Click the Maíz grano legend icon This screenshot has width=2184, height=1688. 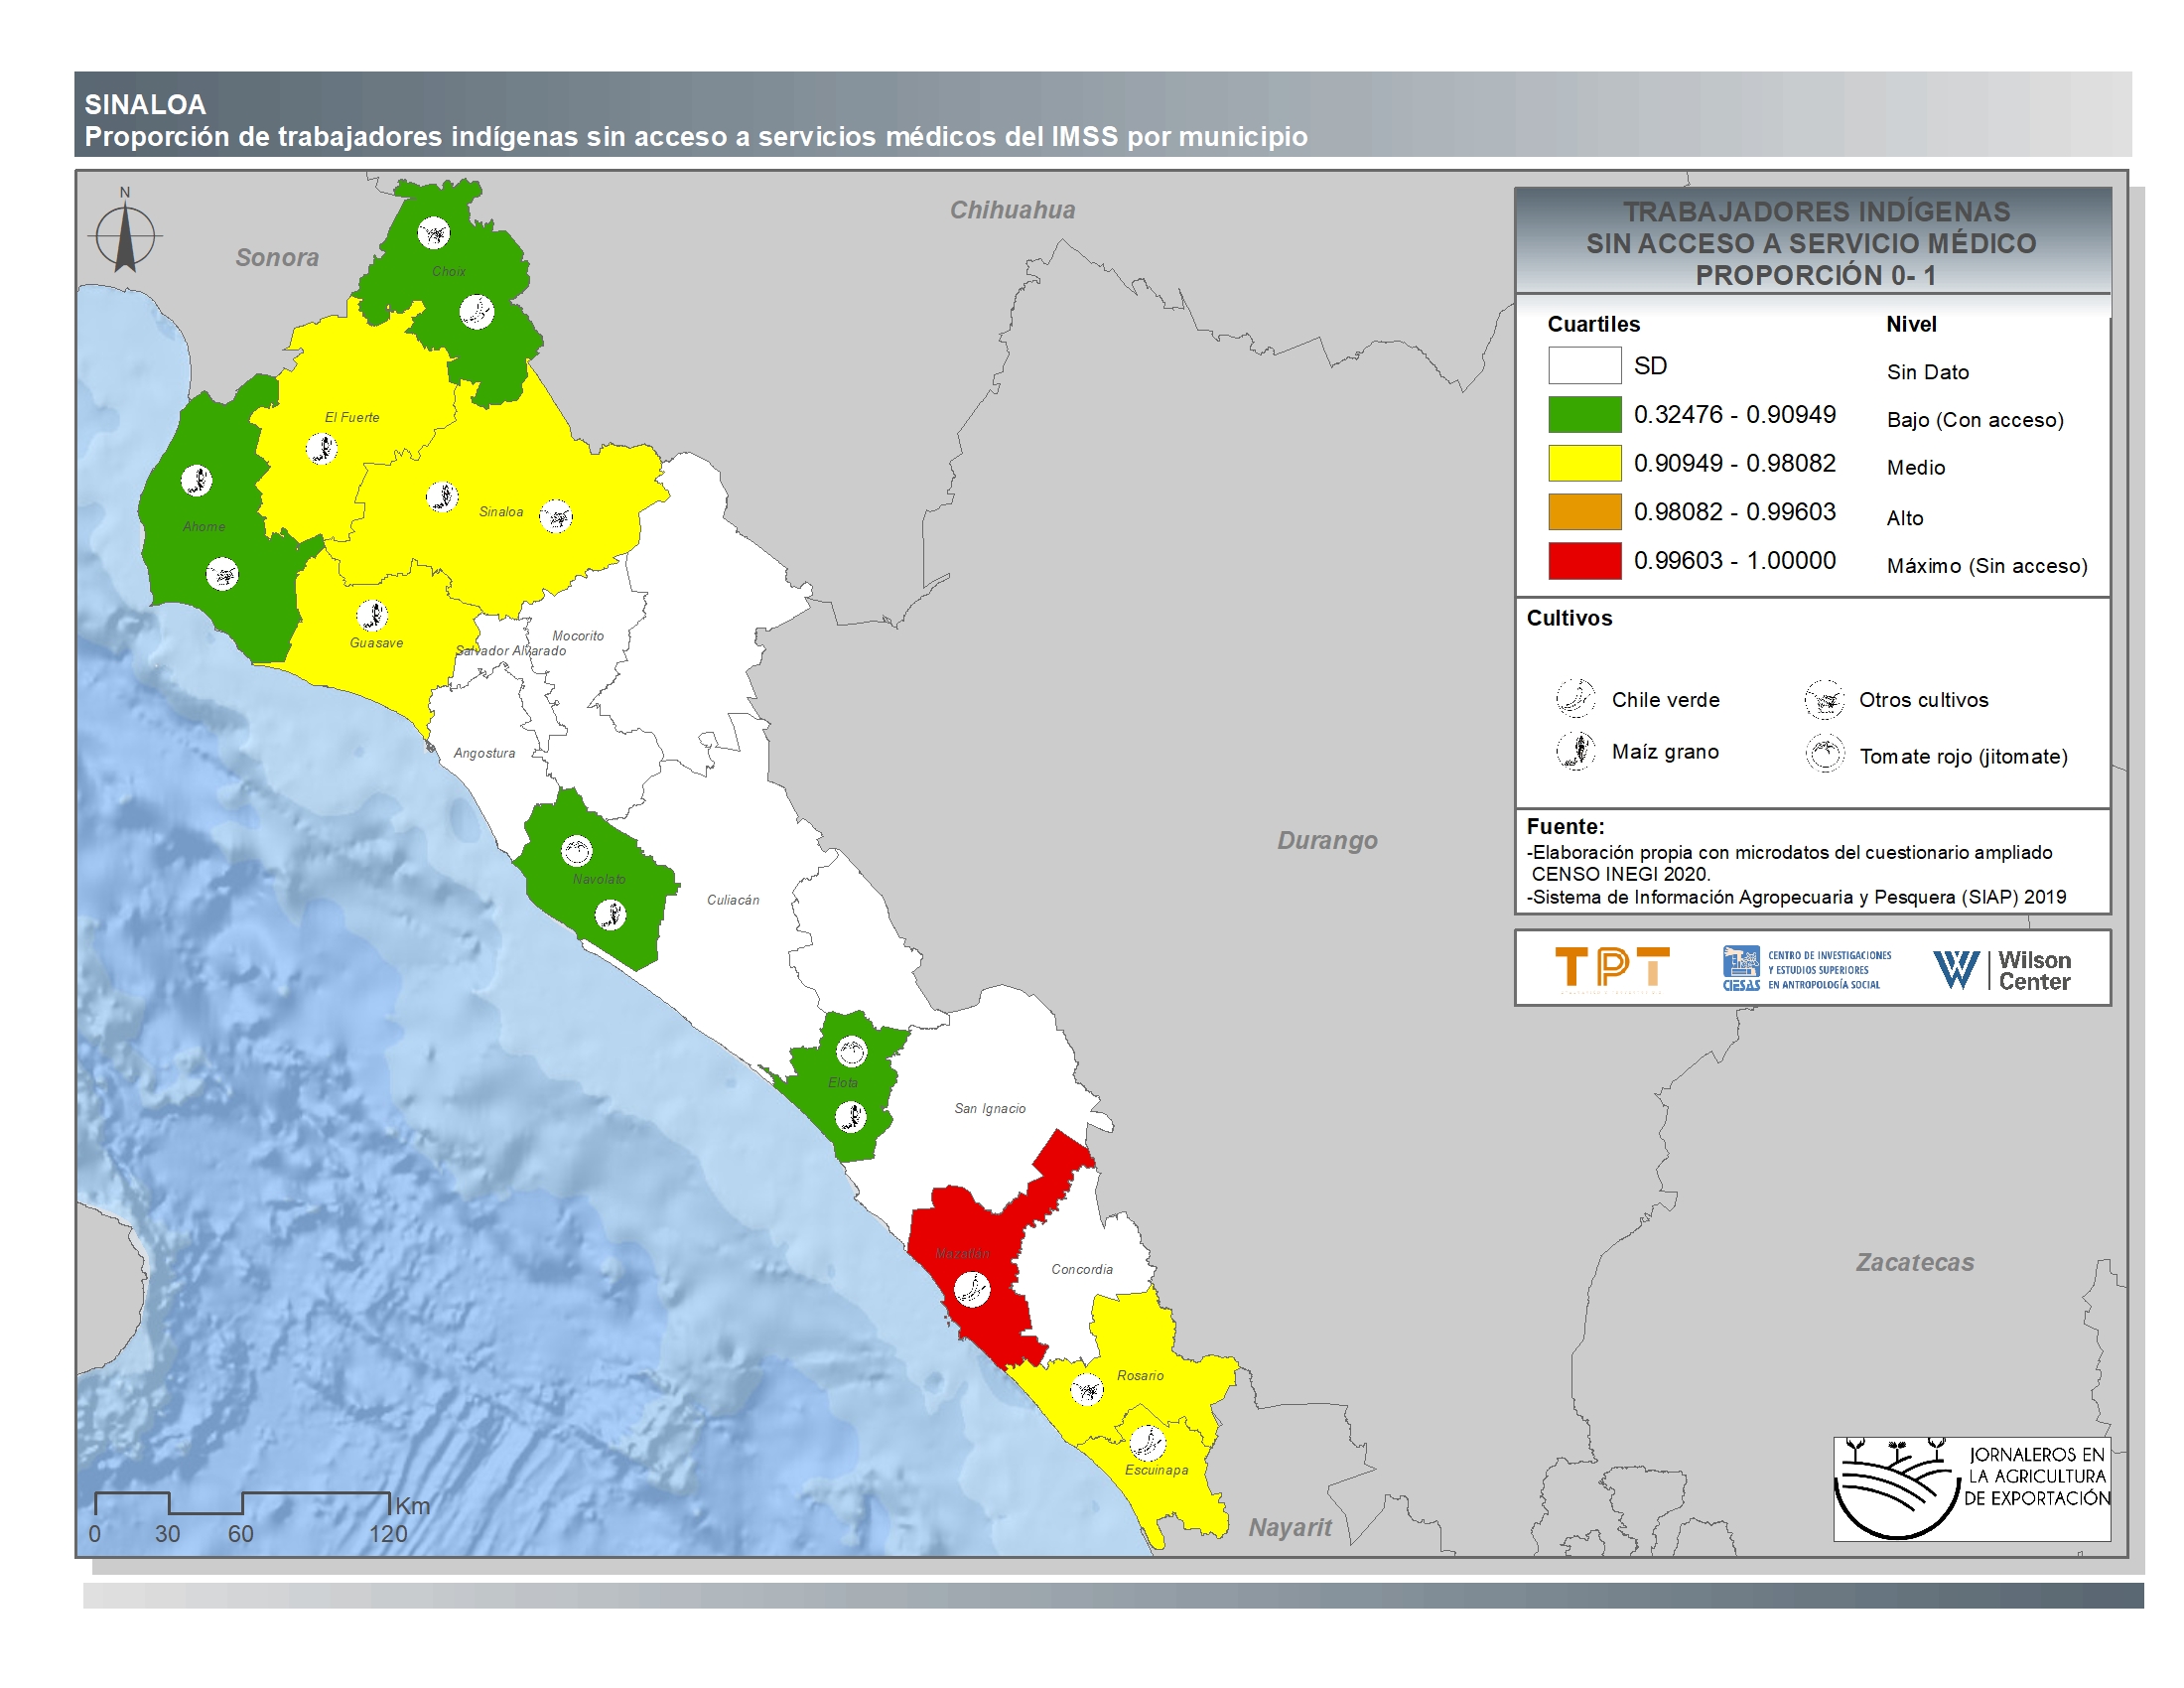1575,750
